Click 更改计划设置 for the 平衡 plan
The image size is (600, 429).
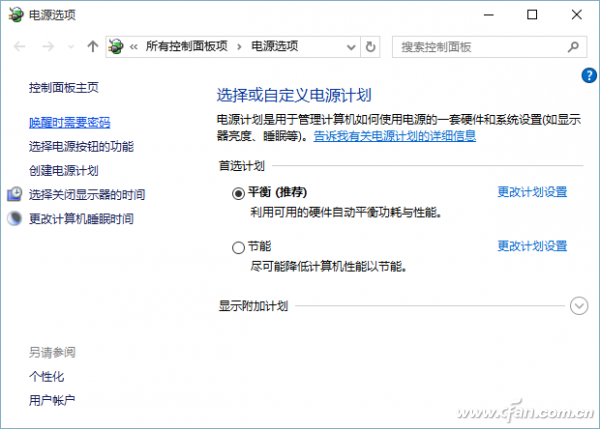tap(532, 192)
